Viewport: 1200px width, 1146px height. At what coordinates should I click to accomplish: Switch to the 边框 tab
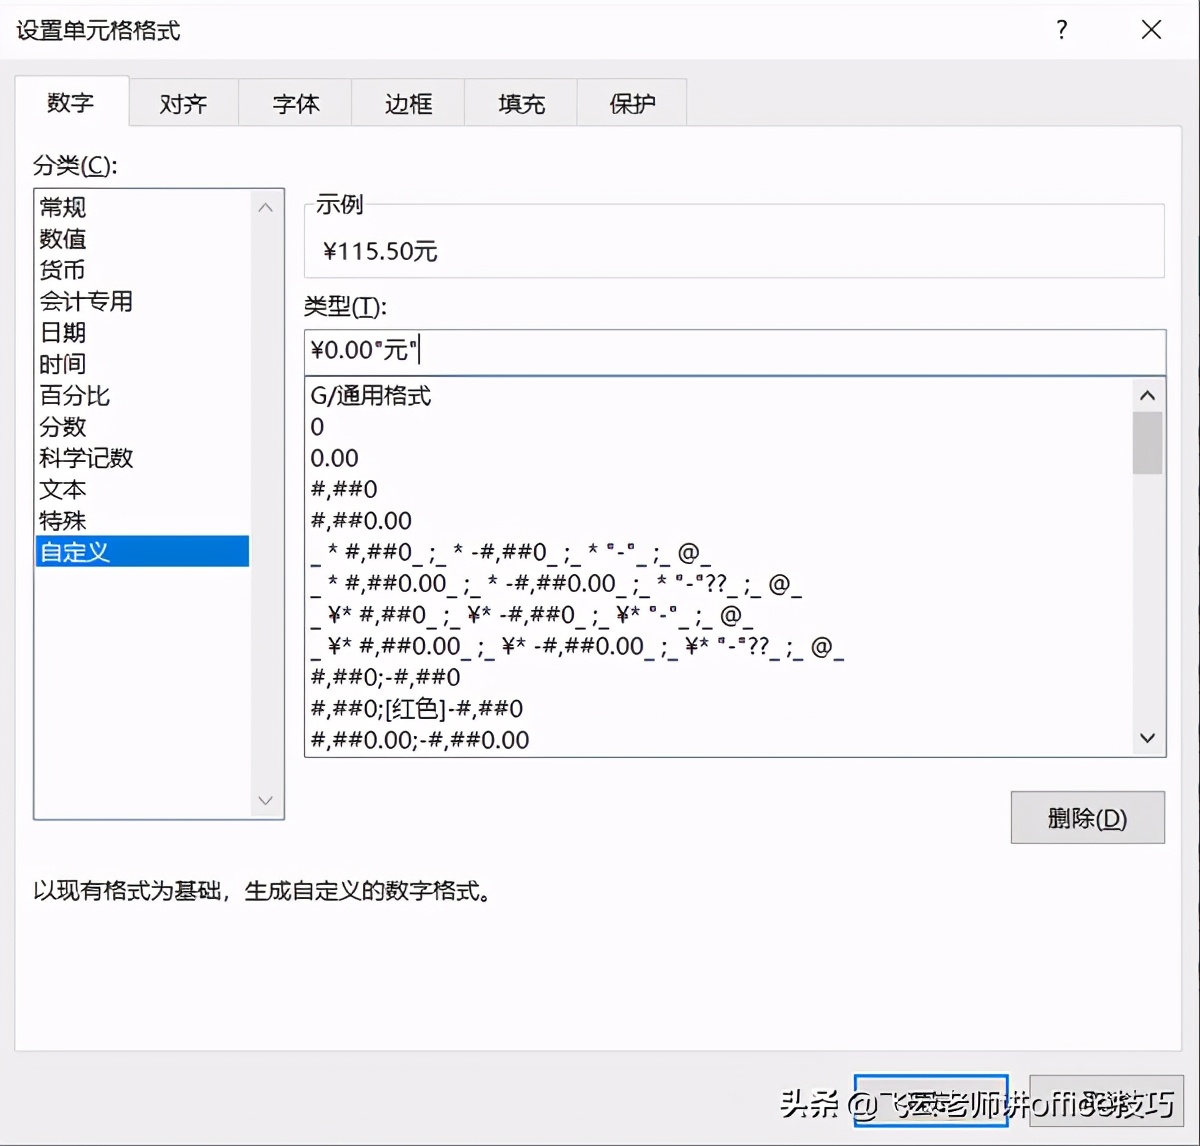coord(408,103)
